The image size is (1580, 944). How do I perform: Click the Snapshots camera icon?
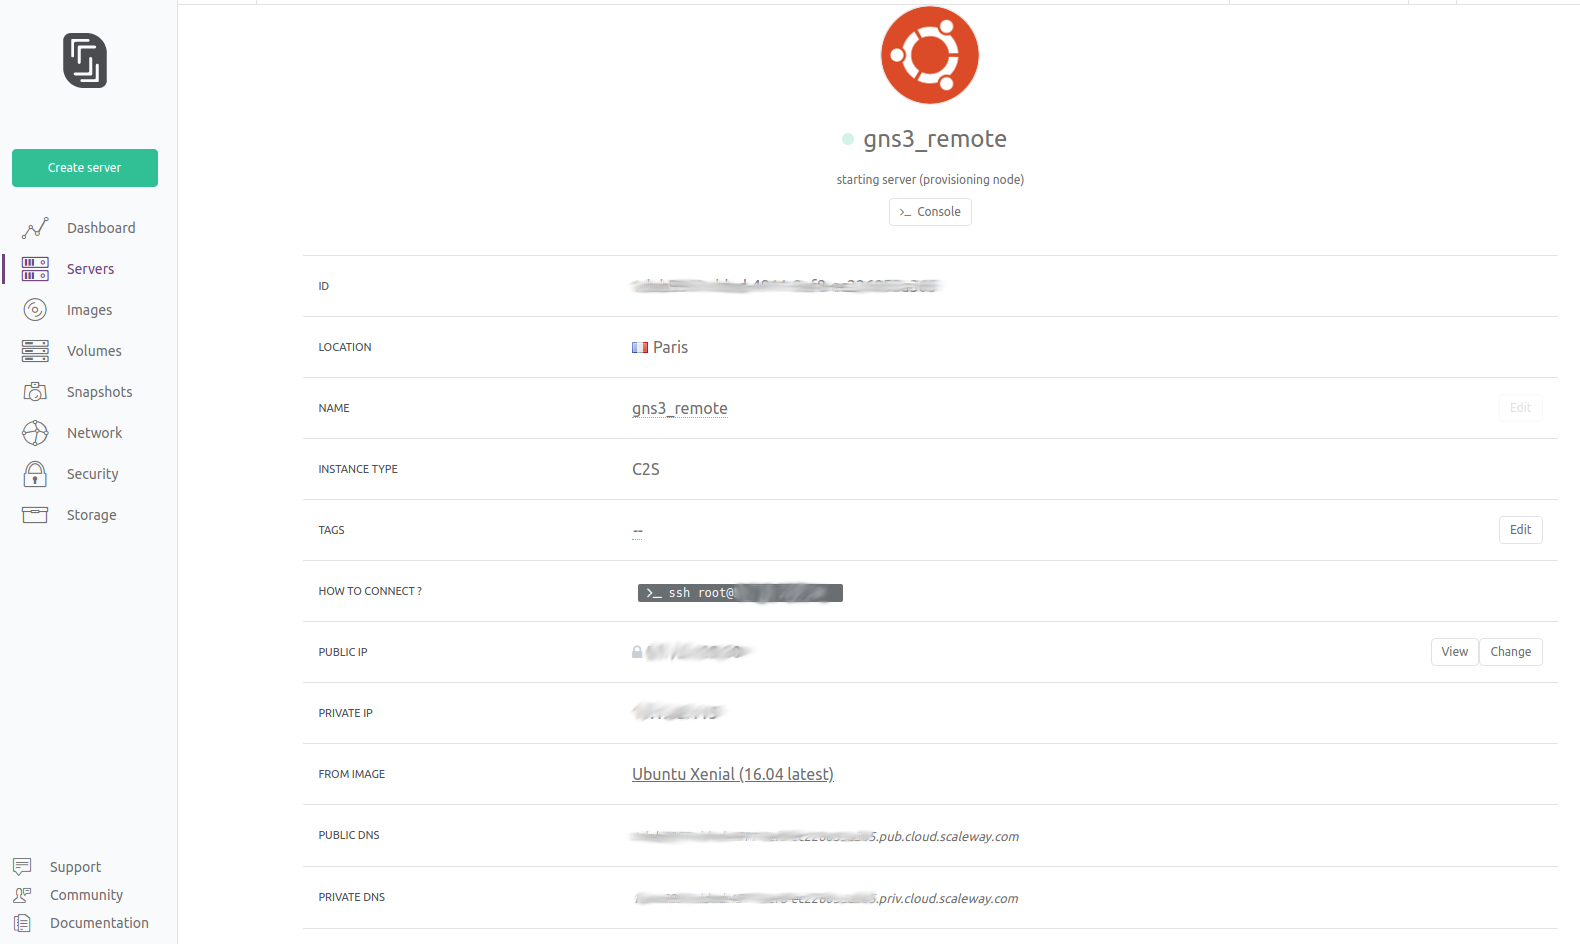(x=35, y=392)
